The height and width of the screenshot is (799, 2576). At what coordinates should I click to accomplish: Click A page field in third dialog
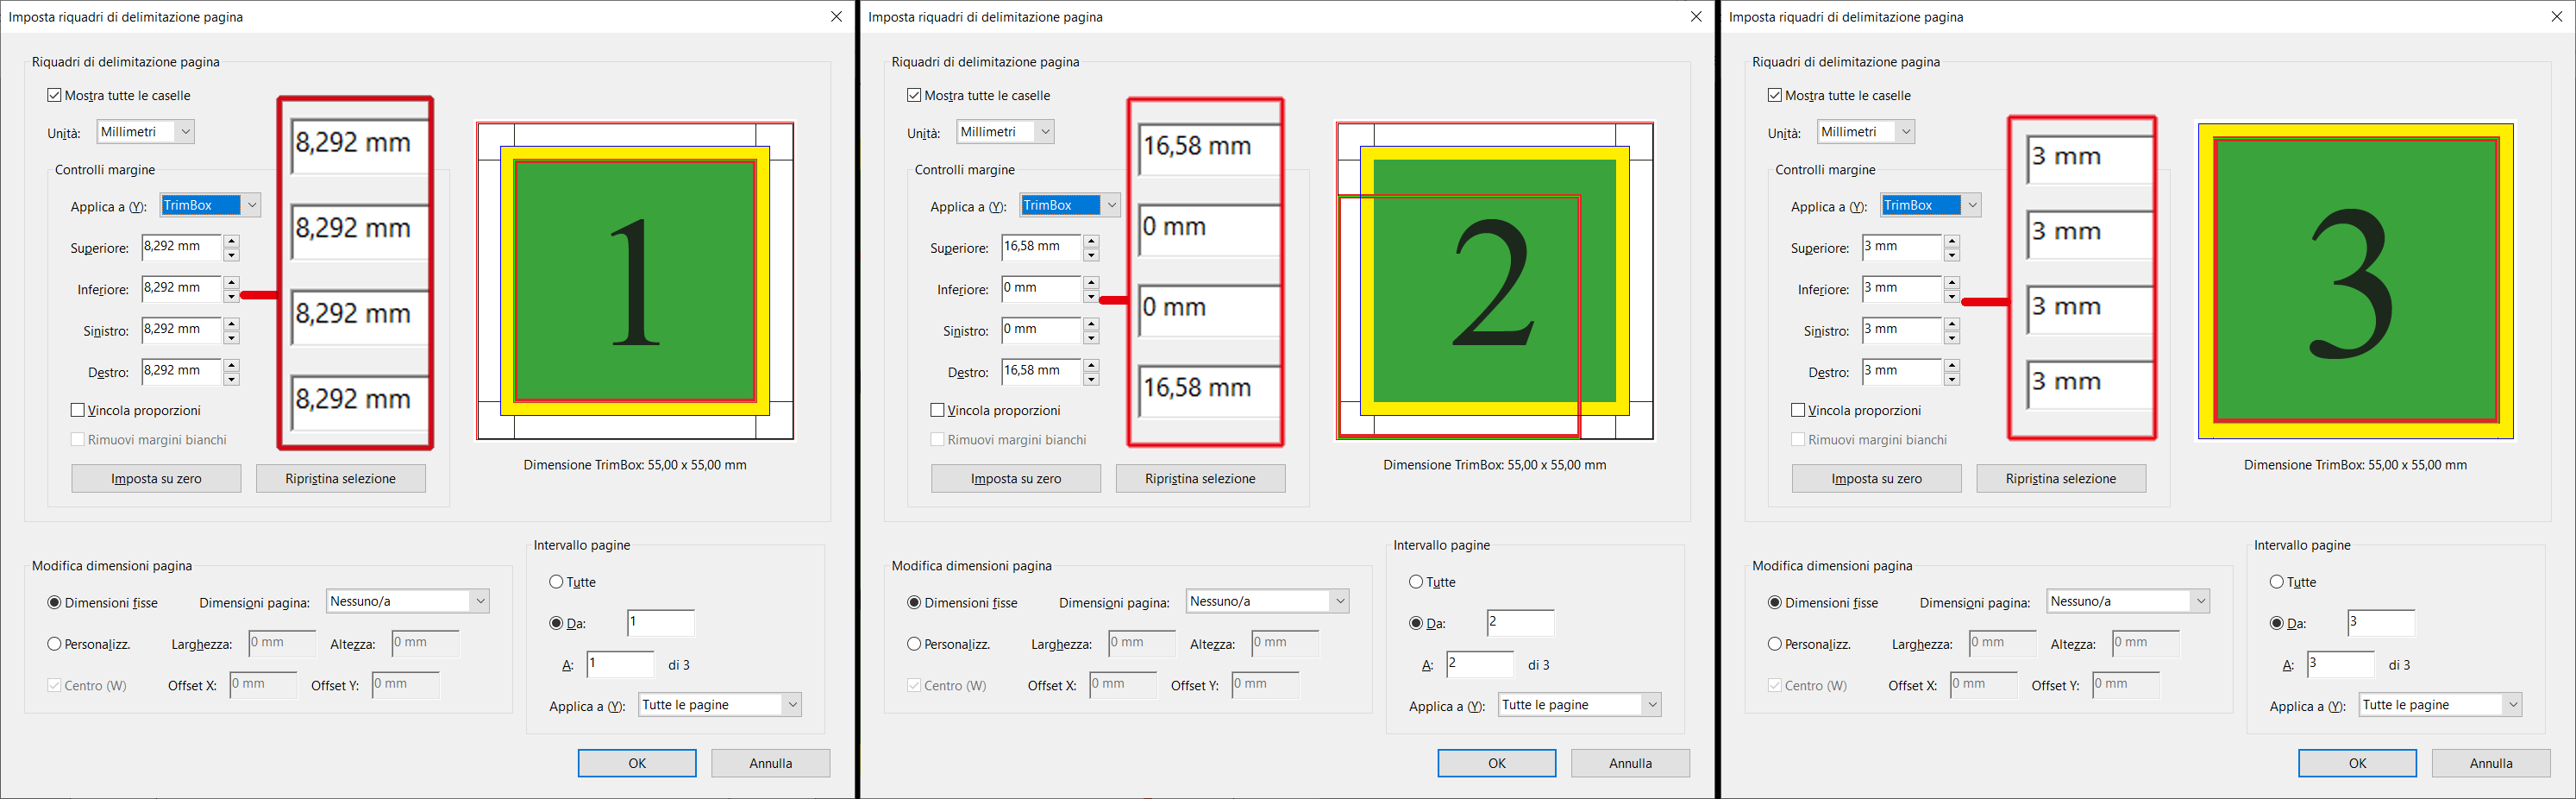[2341, 664]
